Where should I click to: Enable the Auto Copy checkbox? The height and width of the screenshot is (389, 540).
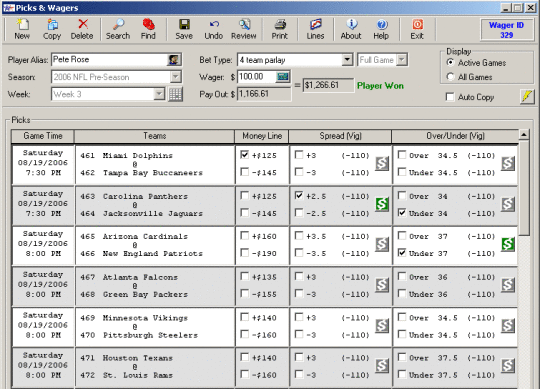click(450, 97)
